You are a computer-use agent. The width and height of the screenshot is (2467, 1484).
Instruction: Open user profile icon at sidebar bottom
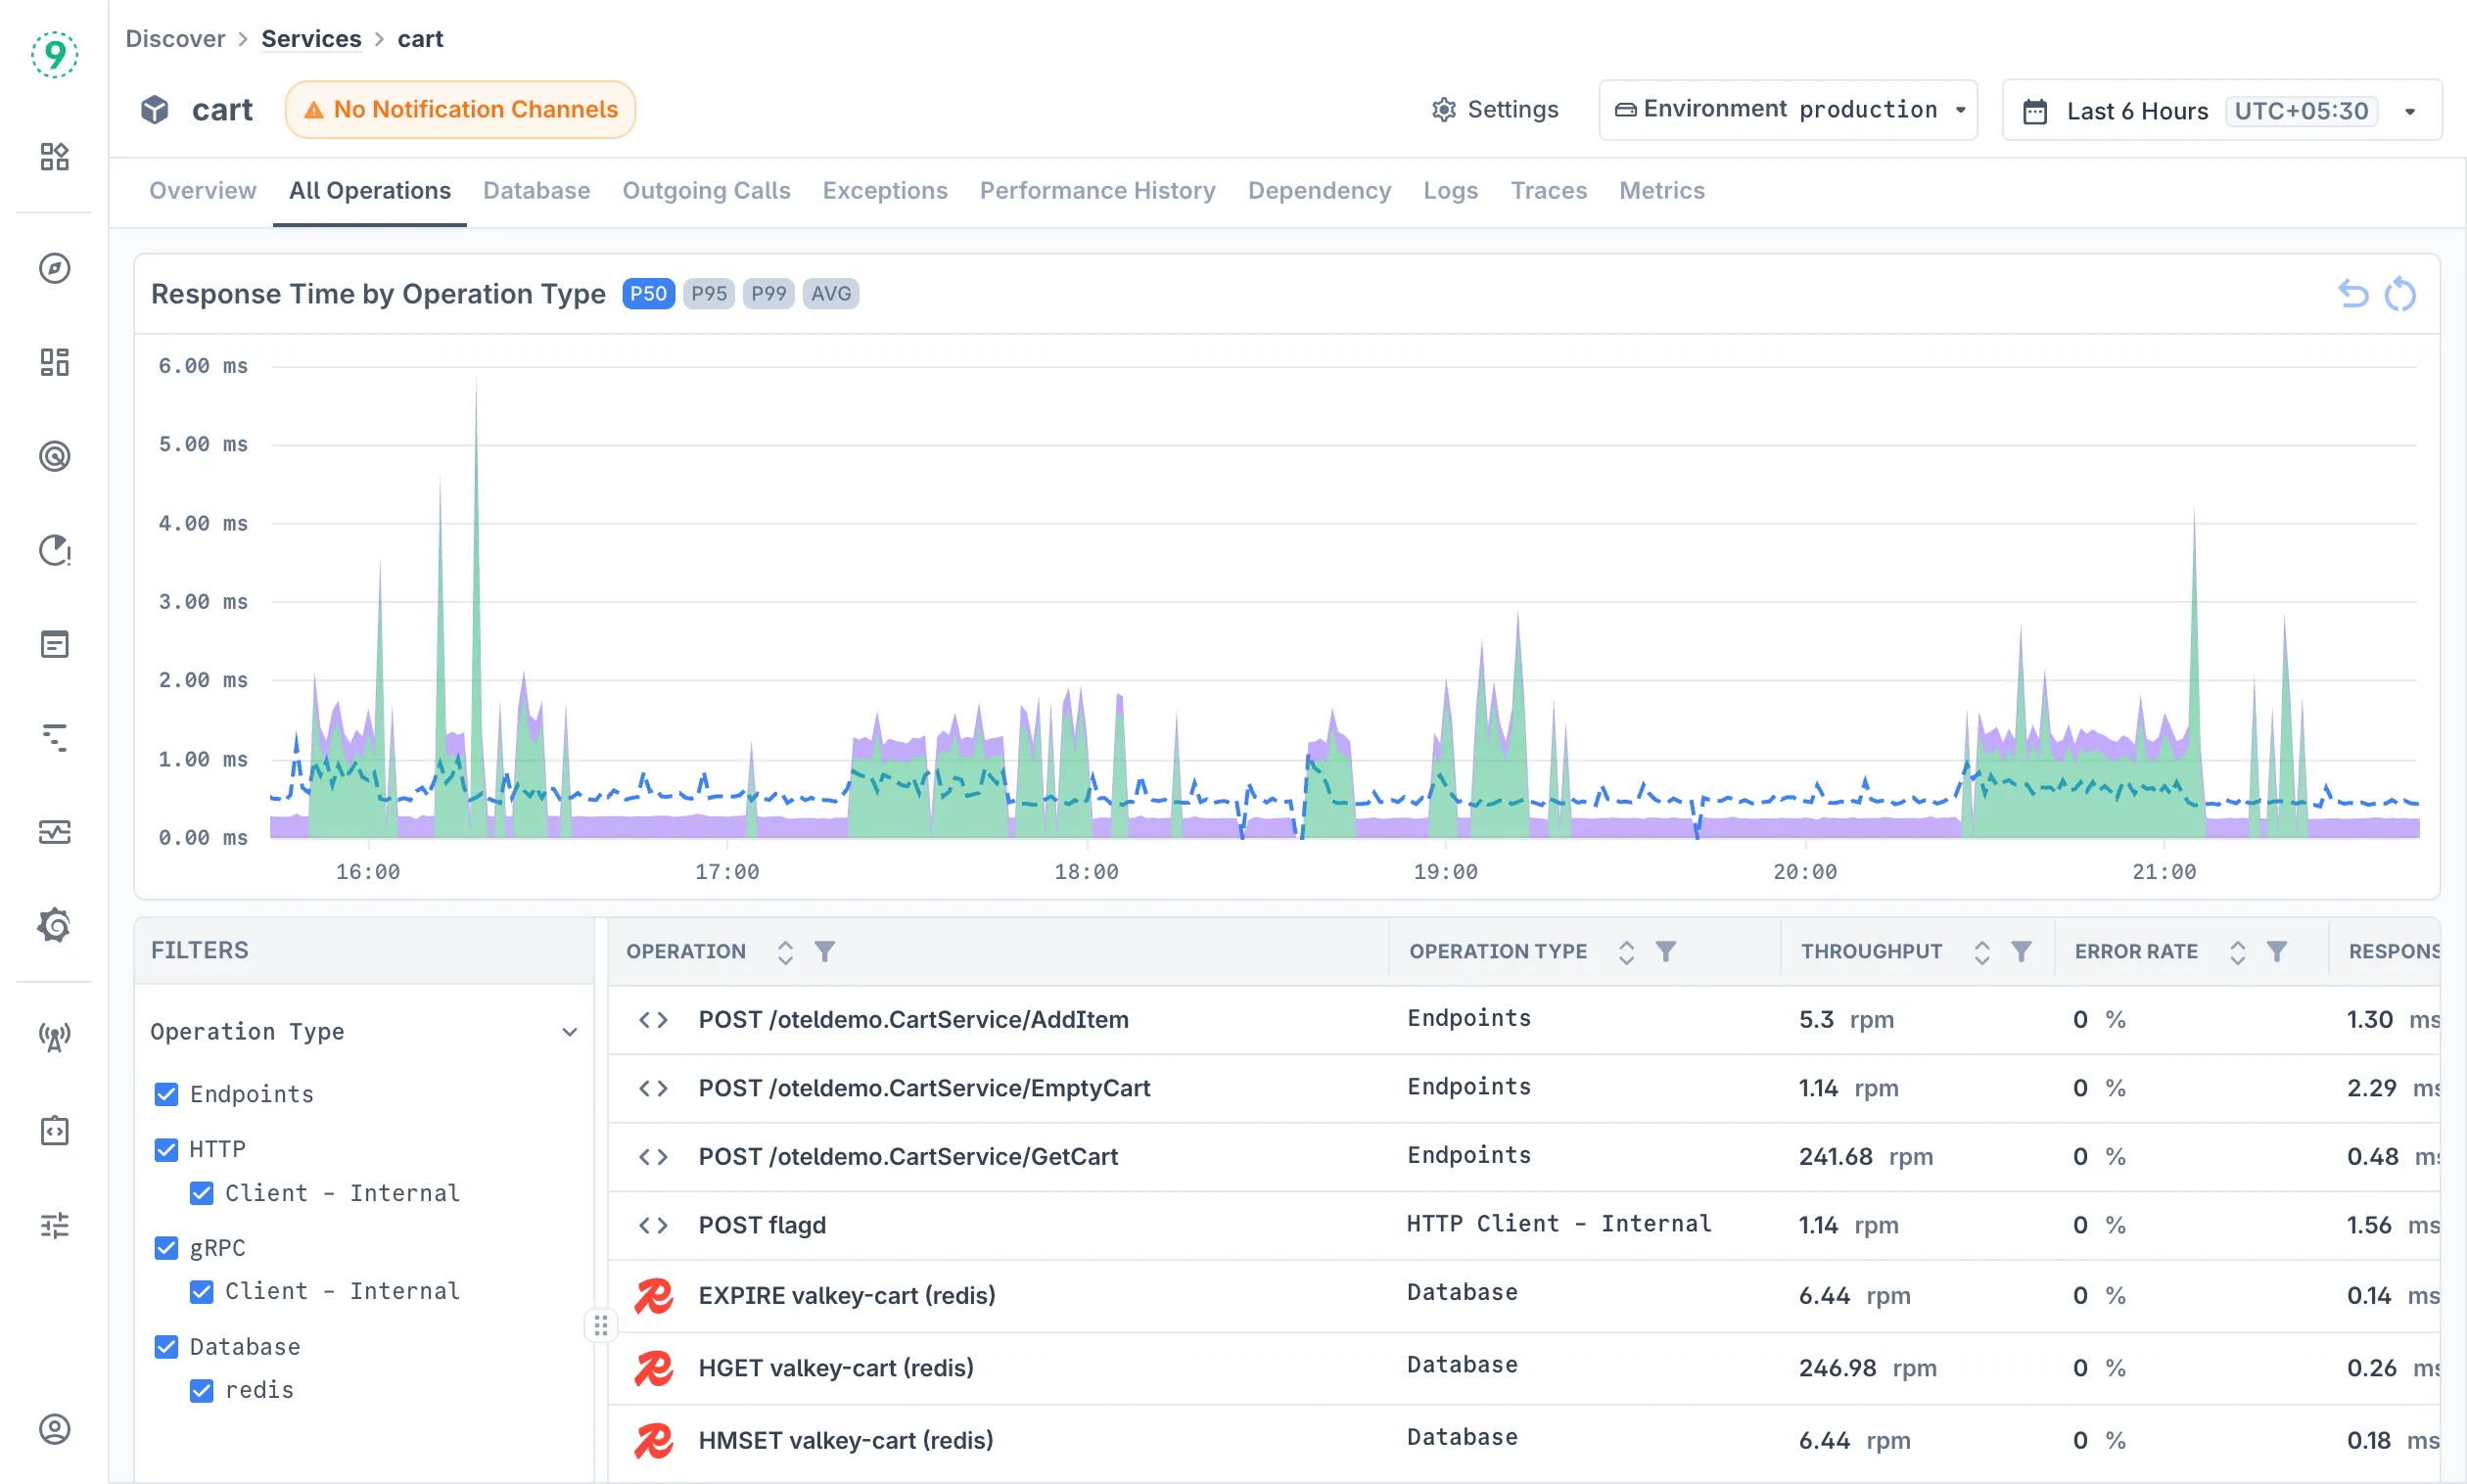[54, 1429]
